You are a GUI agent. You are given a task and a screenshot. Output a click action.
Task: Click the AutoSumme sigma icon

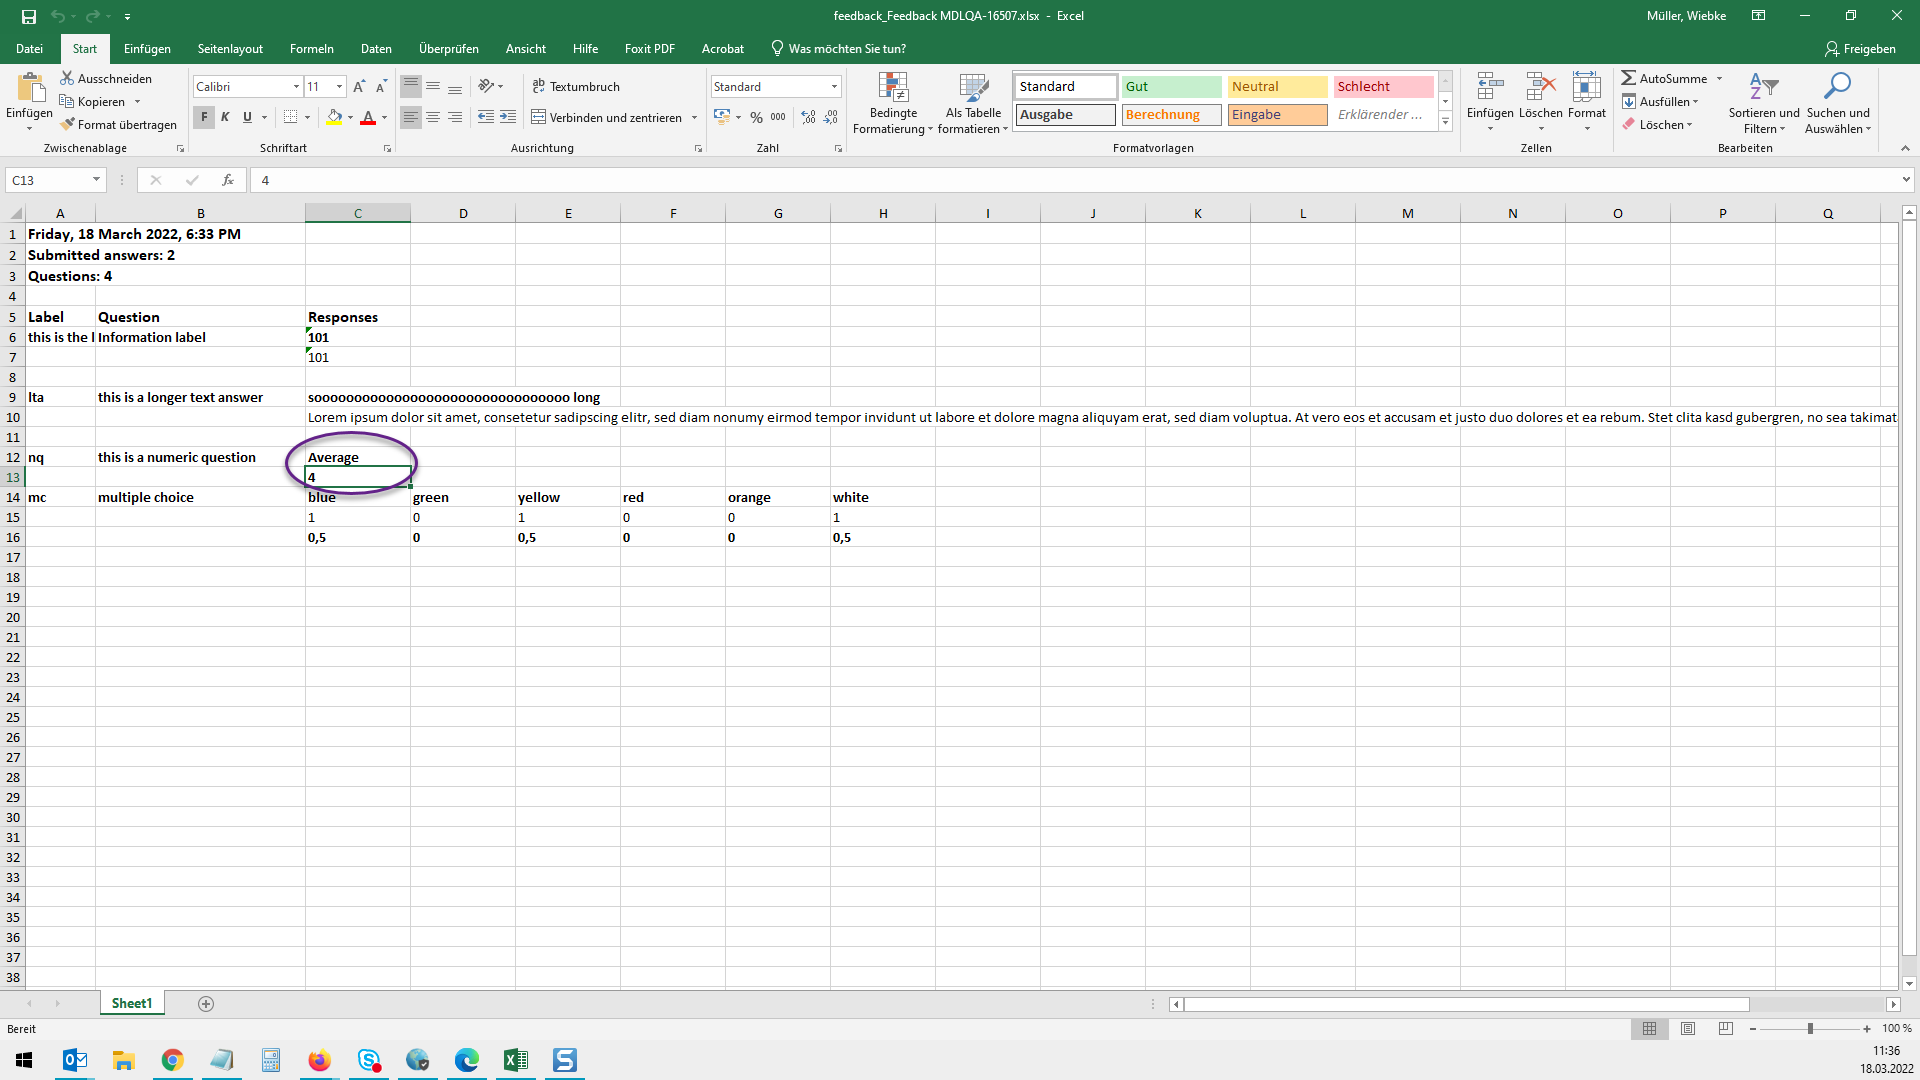click(1629, 78)
